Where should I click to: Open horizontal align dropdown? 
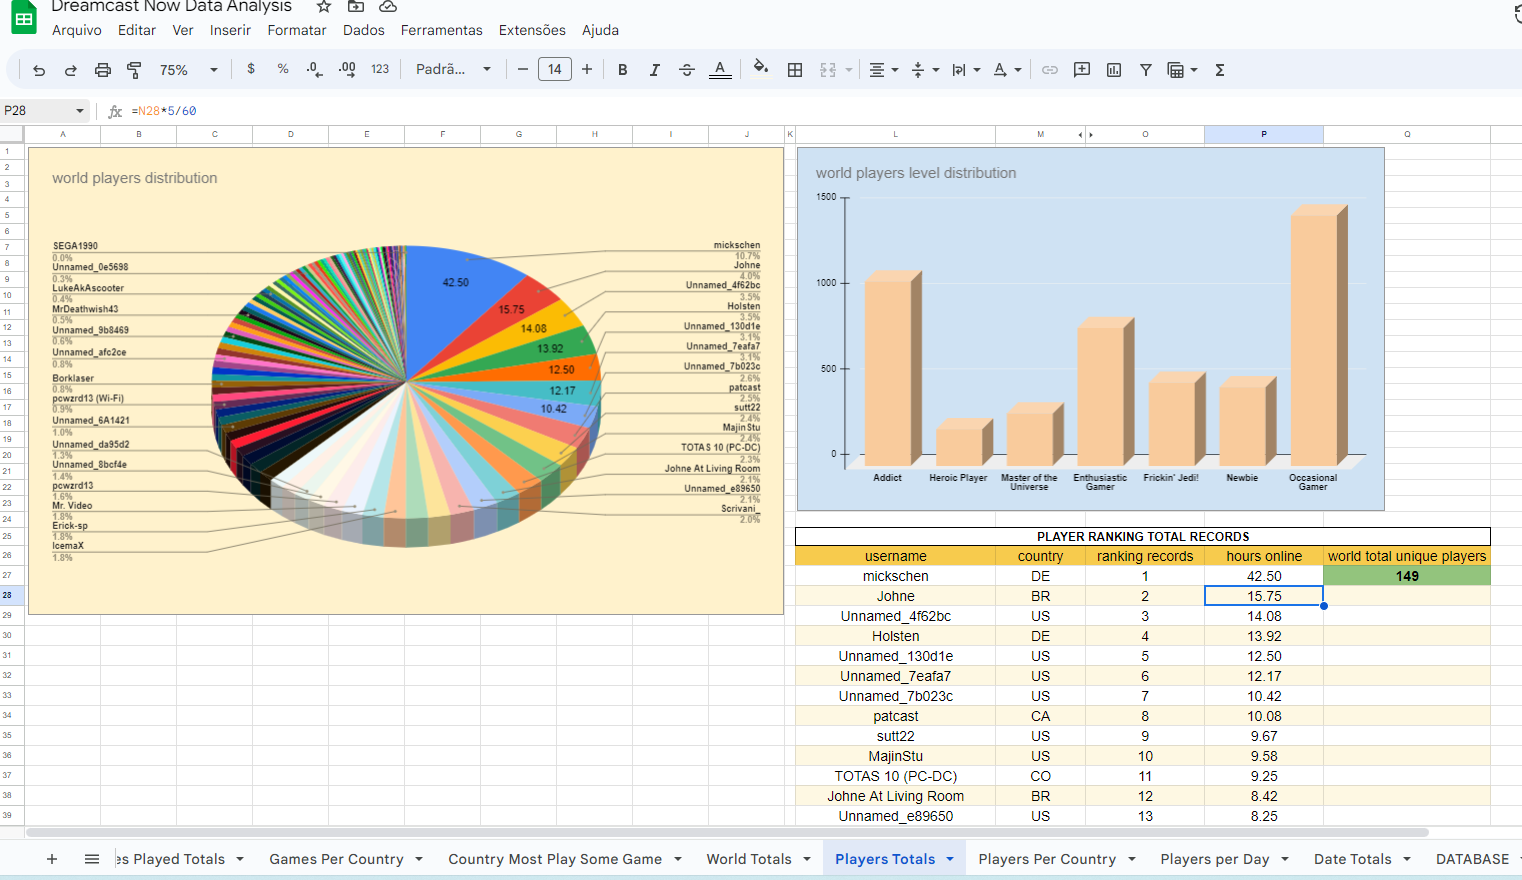[883, 70]
